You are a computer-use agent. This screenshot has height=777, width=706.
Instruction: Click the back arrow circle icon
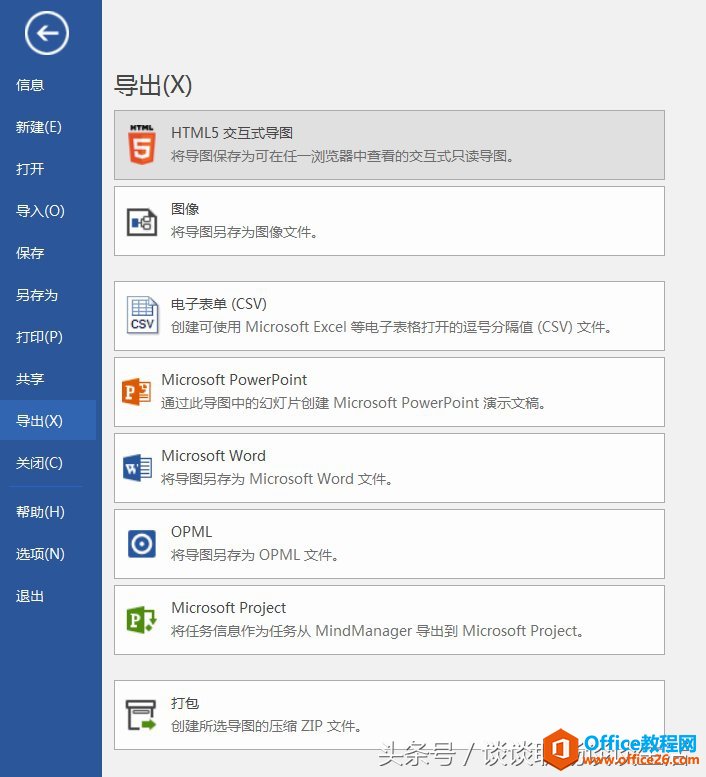click(x=47, y=33)
